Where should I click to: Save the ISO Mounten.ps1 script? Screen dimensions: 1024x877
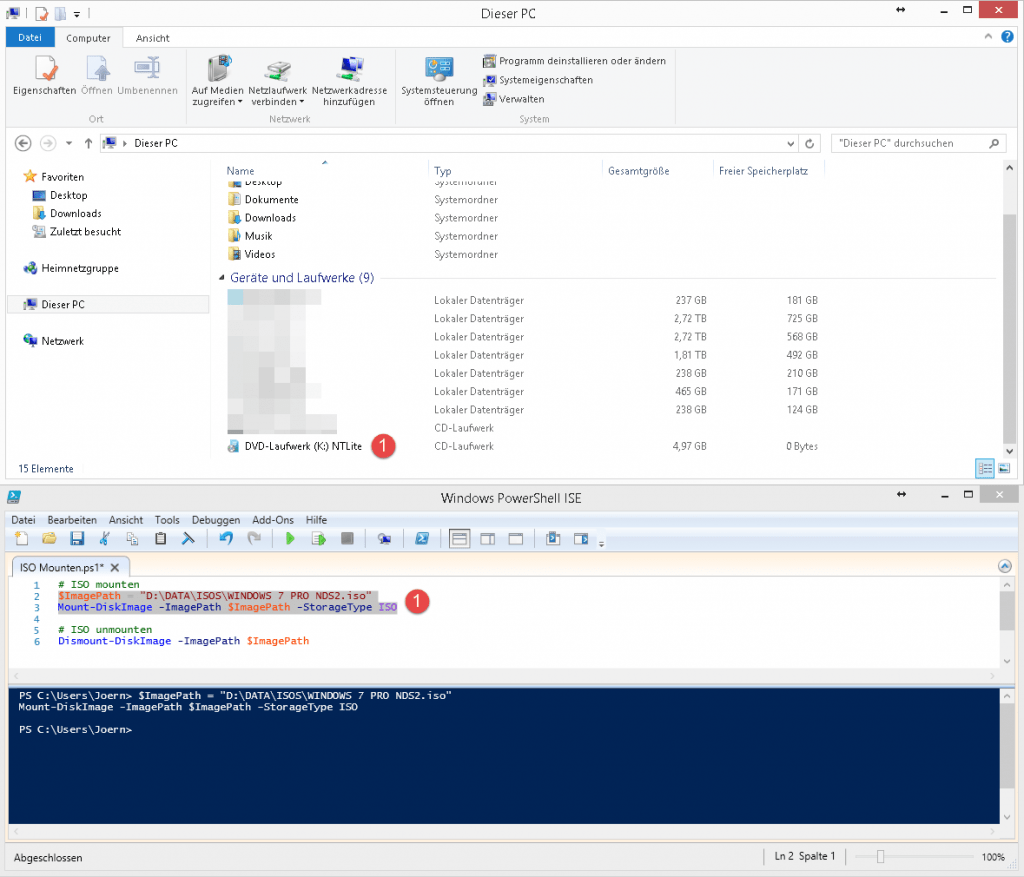click(76, 538)
